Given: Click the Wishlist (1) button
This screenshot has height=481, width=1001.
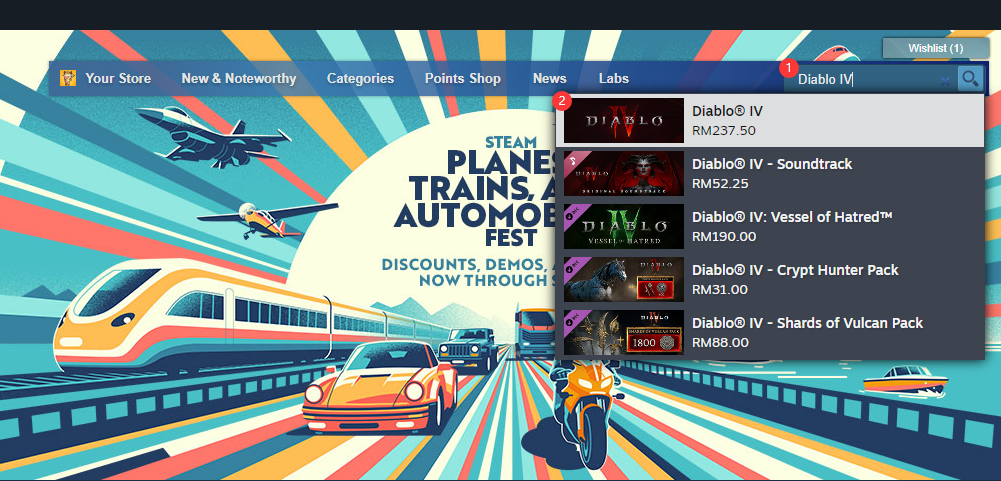Looking at the screenshot, I should point(935,48).
